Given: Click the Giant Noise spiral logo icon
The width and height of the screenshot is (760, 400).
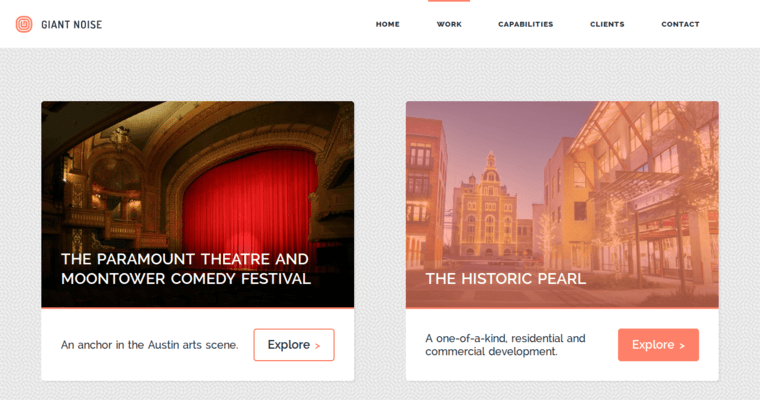Looking at the screenshot, I should 24,24.
